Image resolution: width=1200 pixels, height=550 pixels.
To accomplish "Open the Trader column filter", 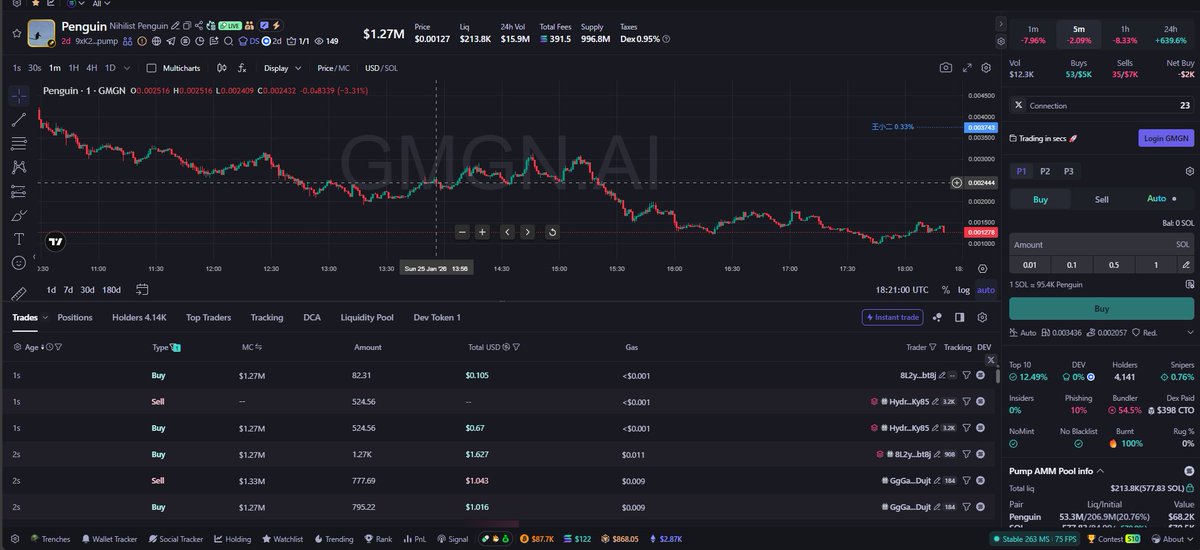I will click(x=933, y=347).
